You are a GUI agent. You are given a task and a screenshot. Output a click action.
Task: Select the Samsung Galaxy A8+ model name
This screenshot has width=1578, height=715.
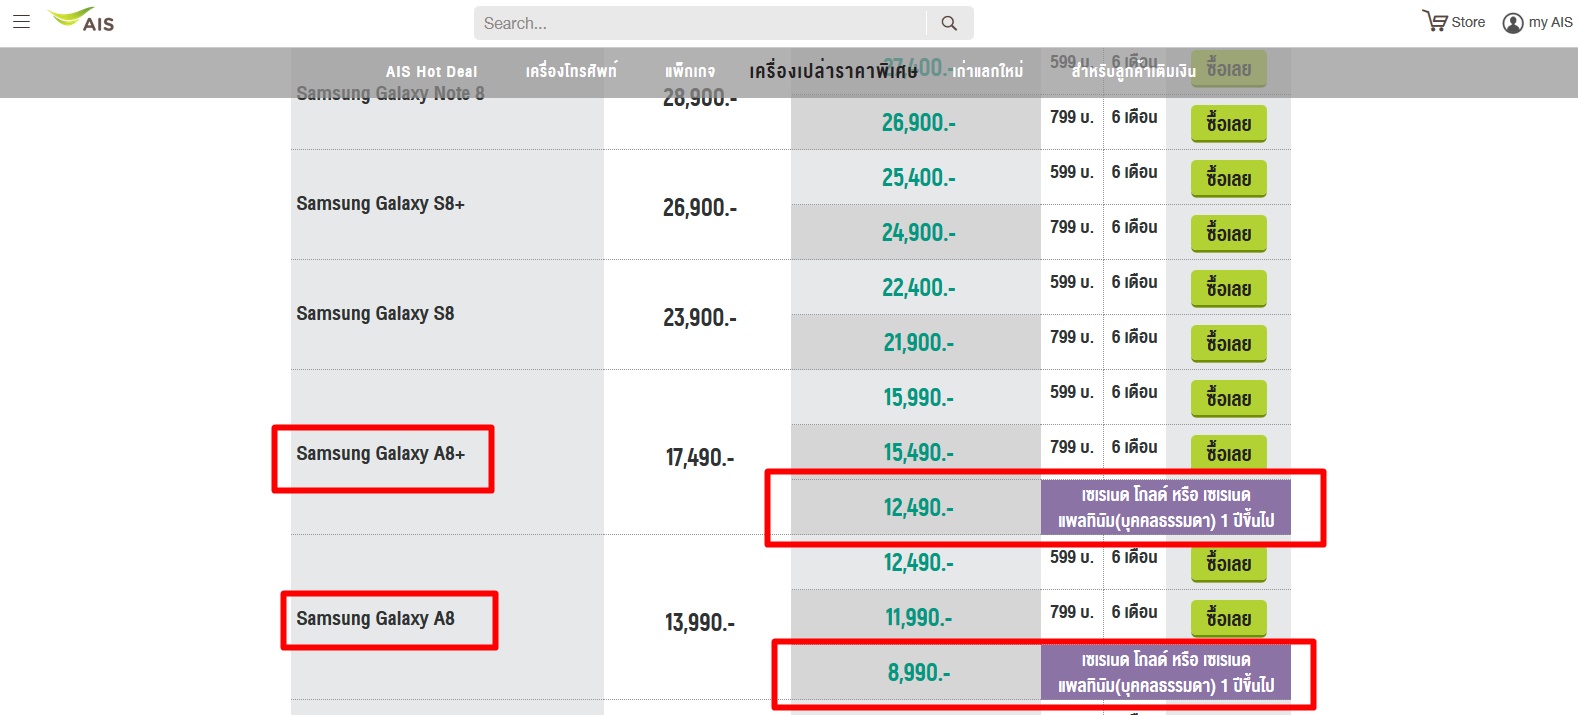tap(380, 454)
